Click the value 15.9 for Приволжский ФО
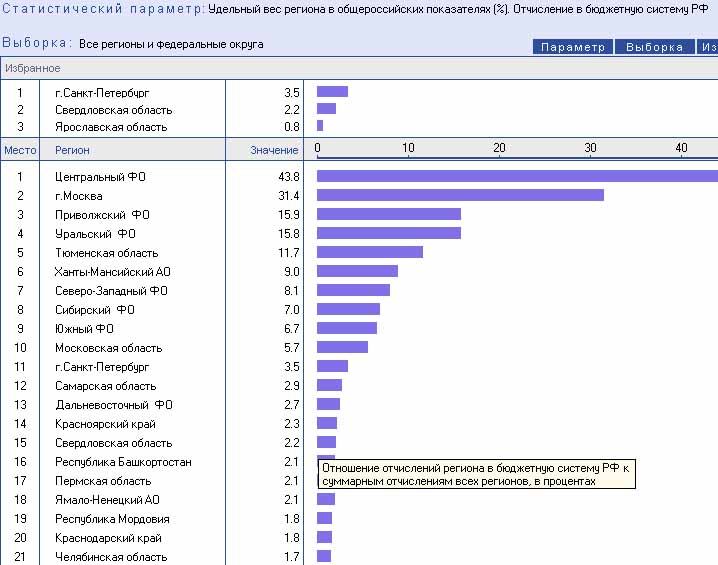Screen dimensions: 718x565 click(288, 215)
